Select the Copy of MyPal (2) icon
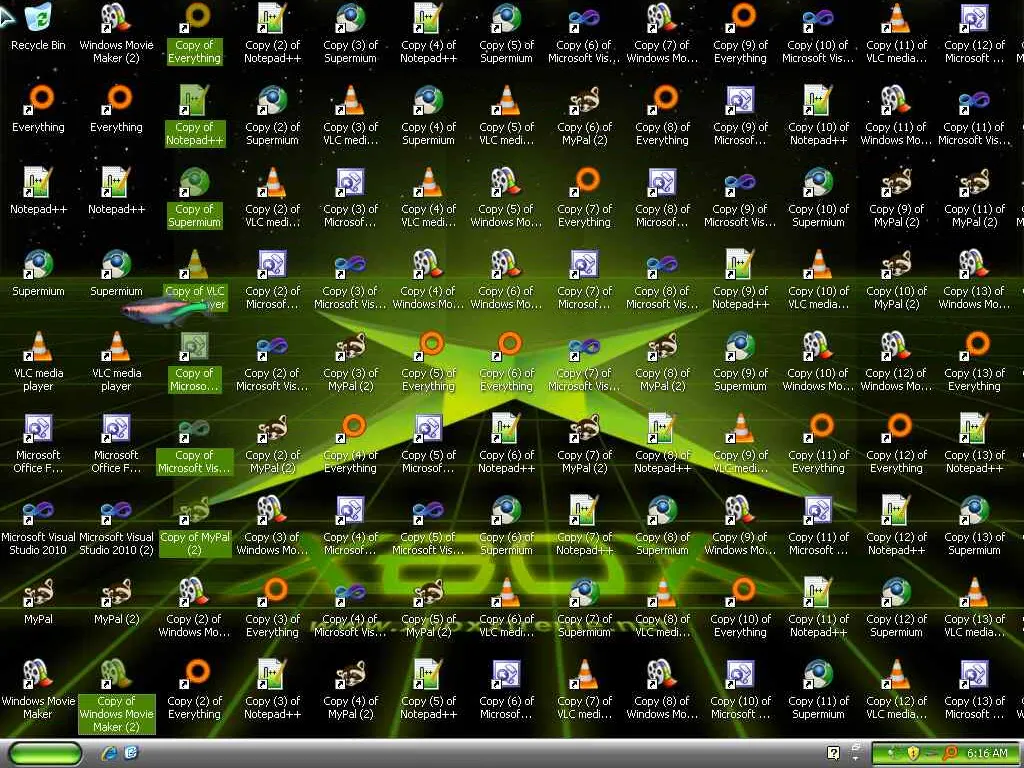Screen dimensions: 1024x768 pyautogui.click(x=195, y=524)
